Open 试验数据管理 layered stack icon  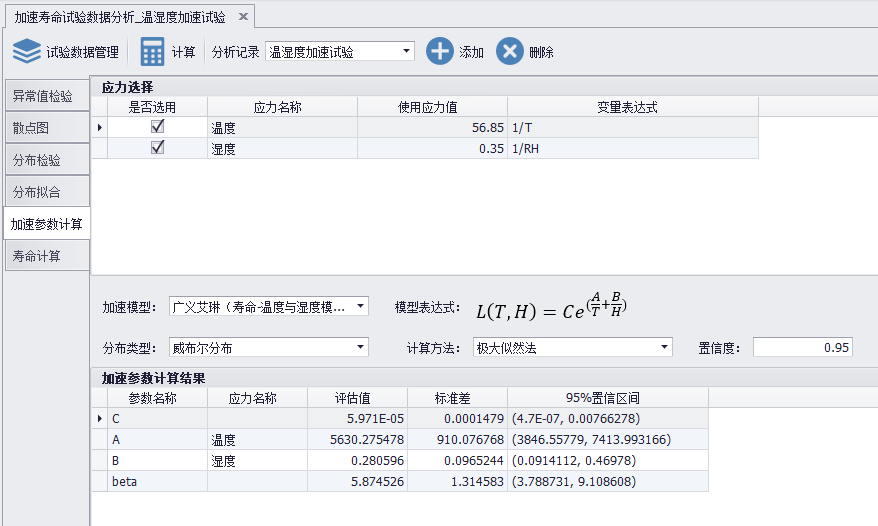26,52
